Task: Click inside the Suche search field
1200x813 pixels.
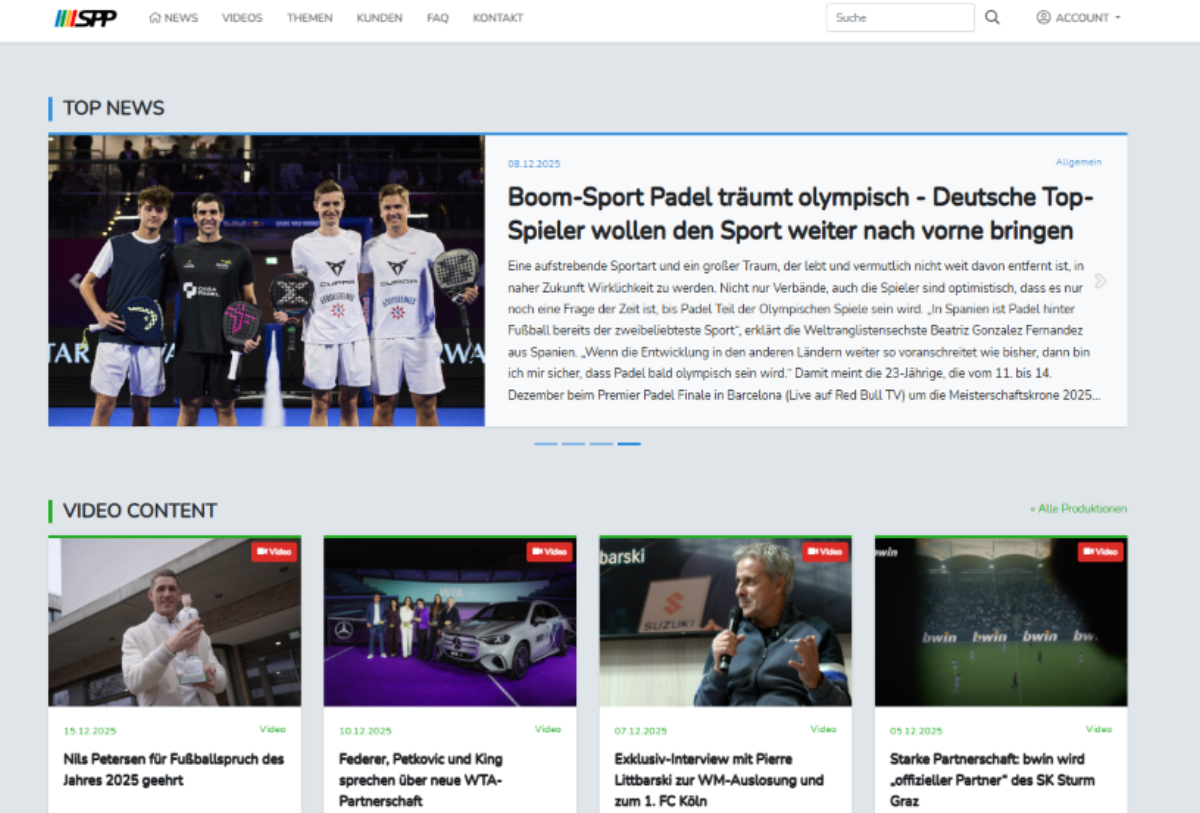Action: point(900,17)
